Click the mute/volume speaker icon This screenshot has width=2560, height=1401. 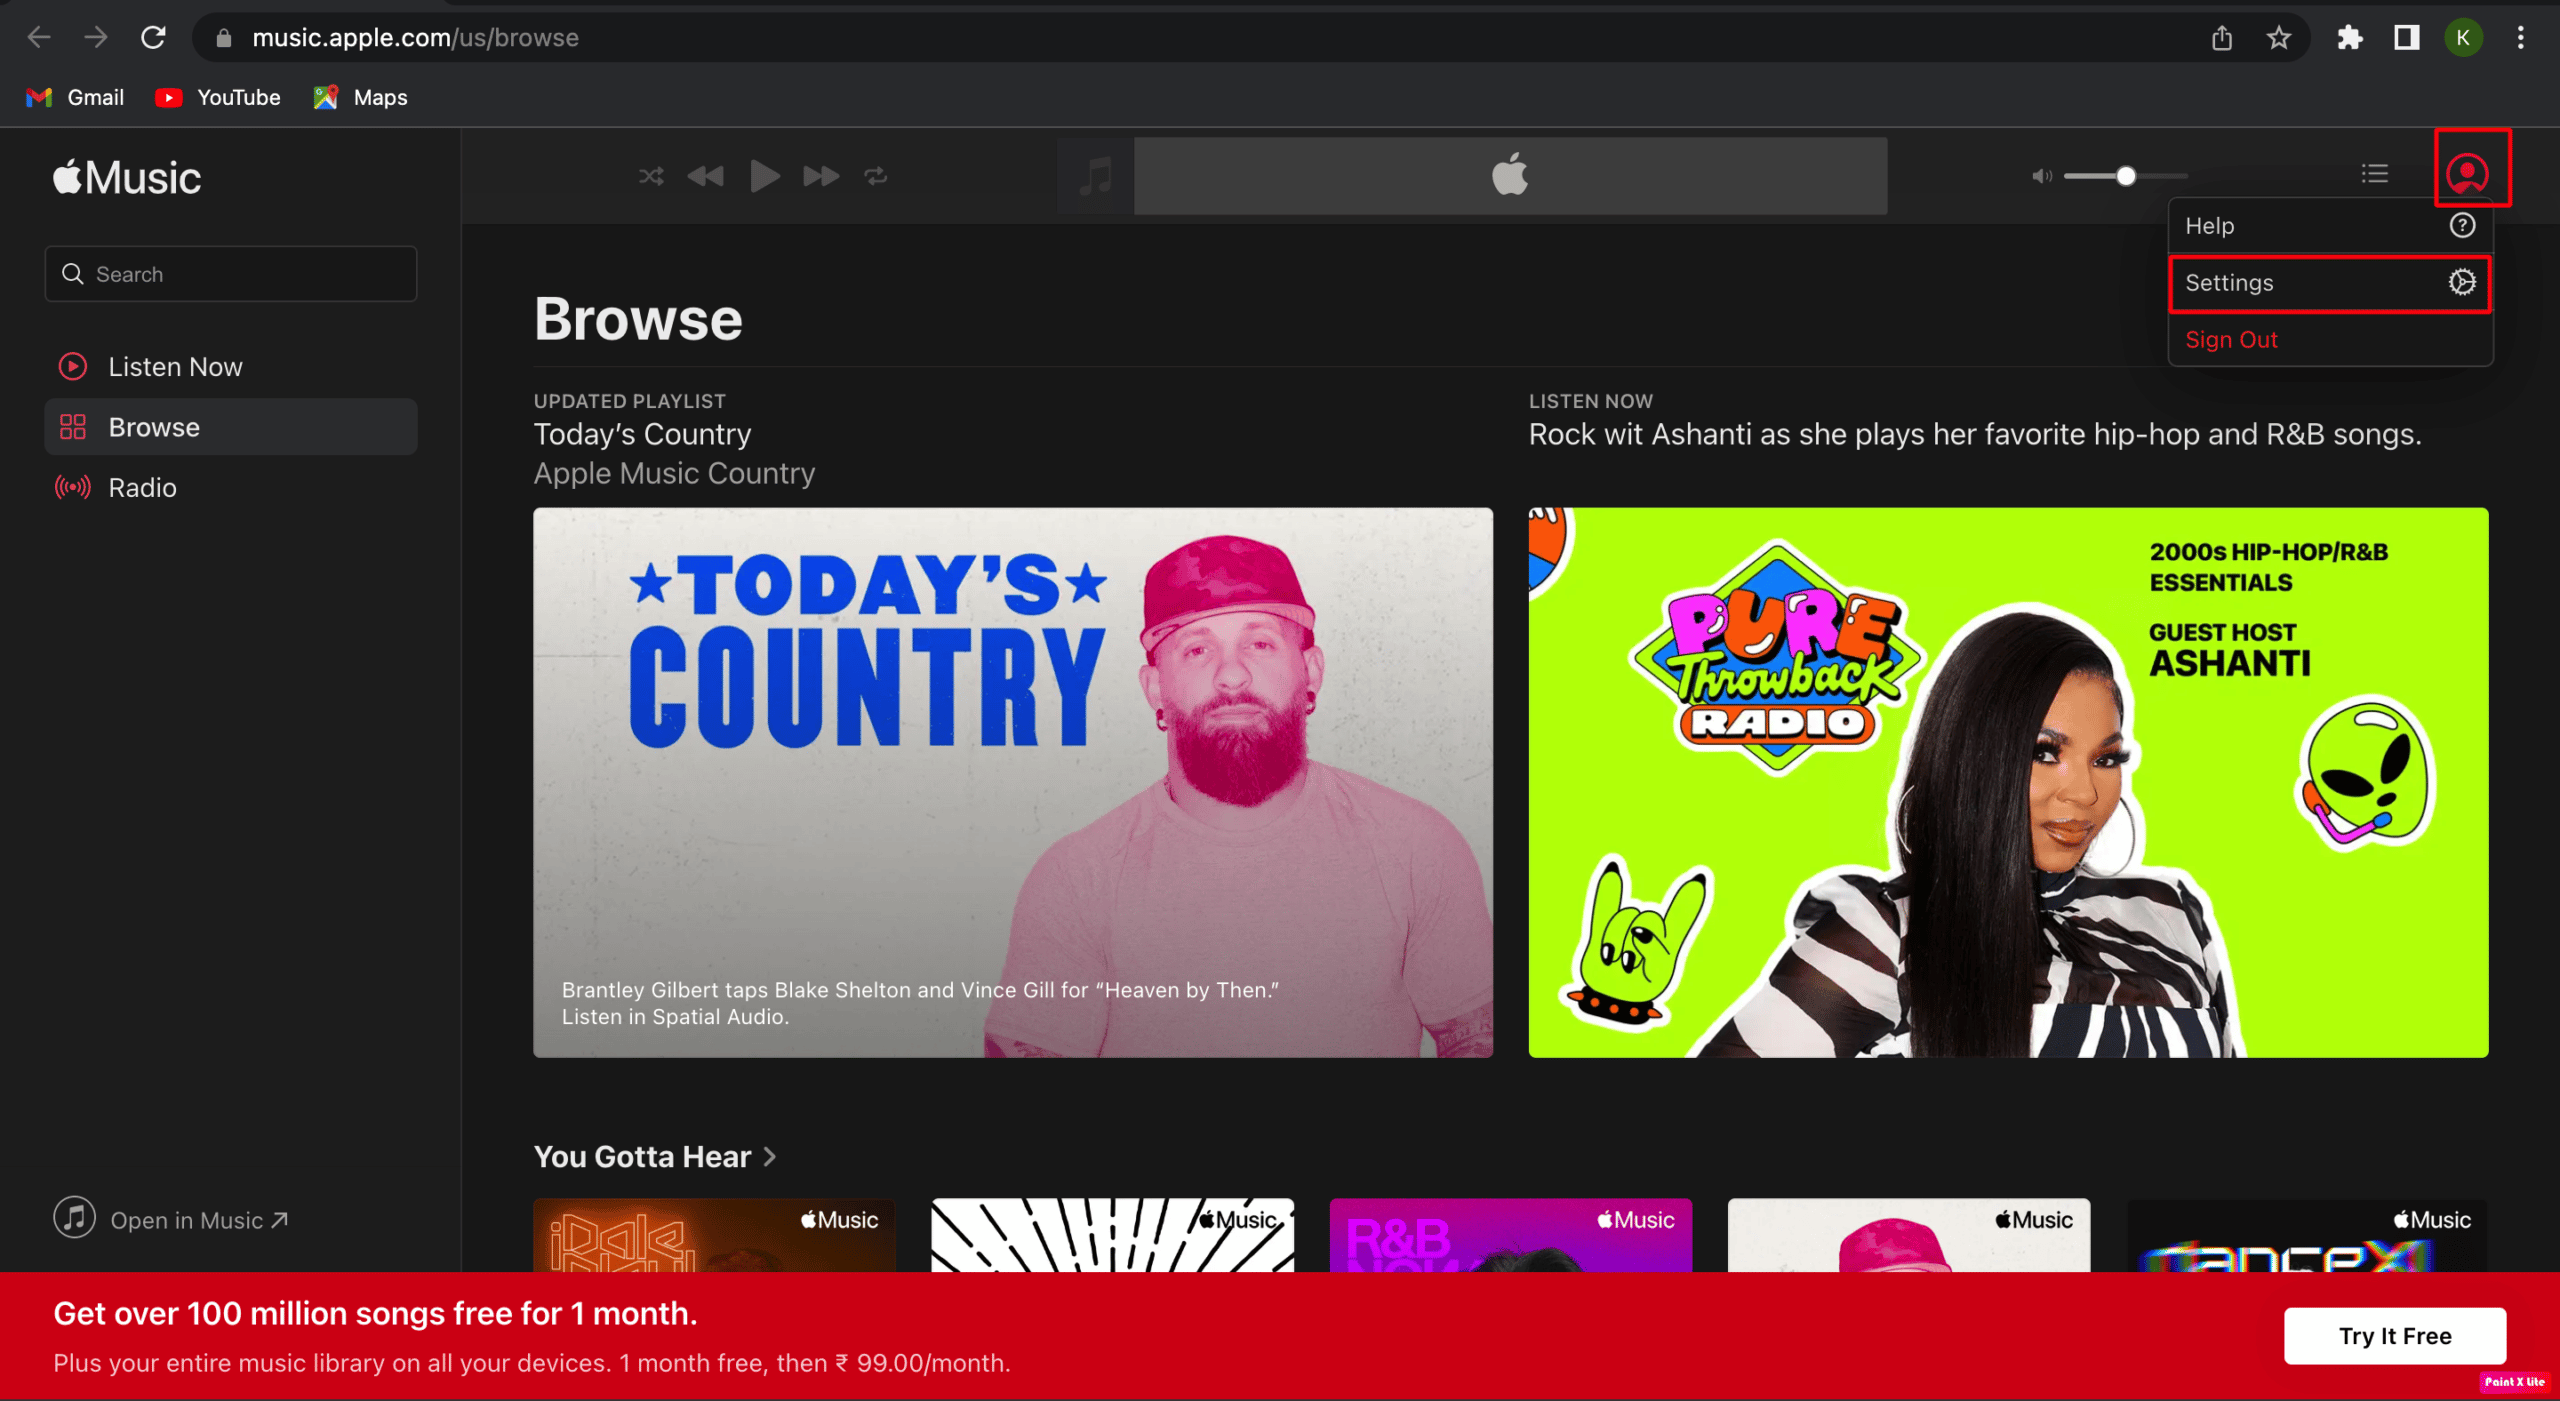[2041, 174]
